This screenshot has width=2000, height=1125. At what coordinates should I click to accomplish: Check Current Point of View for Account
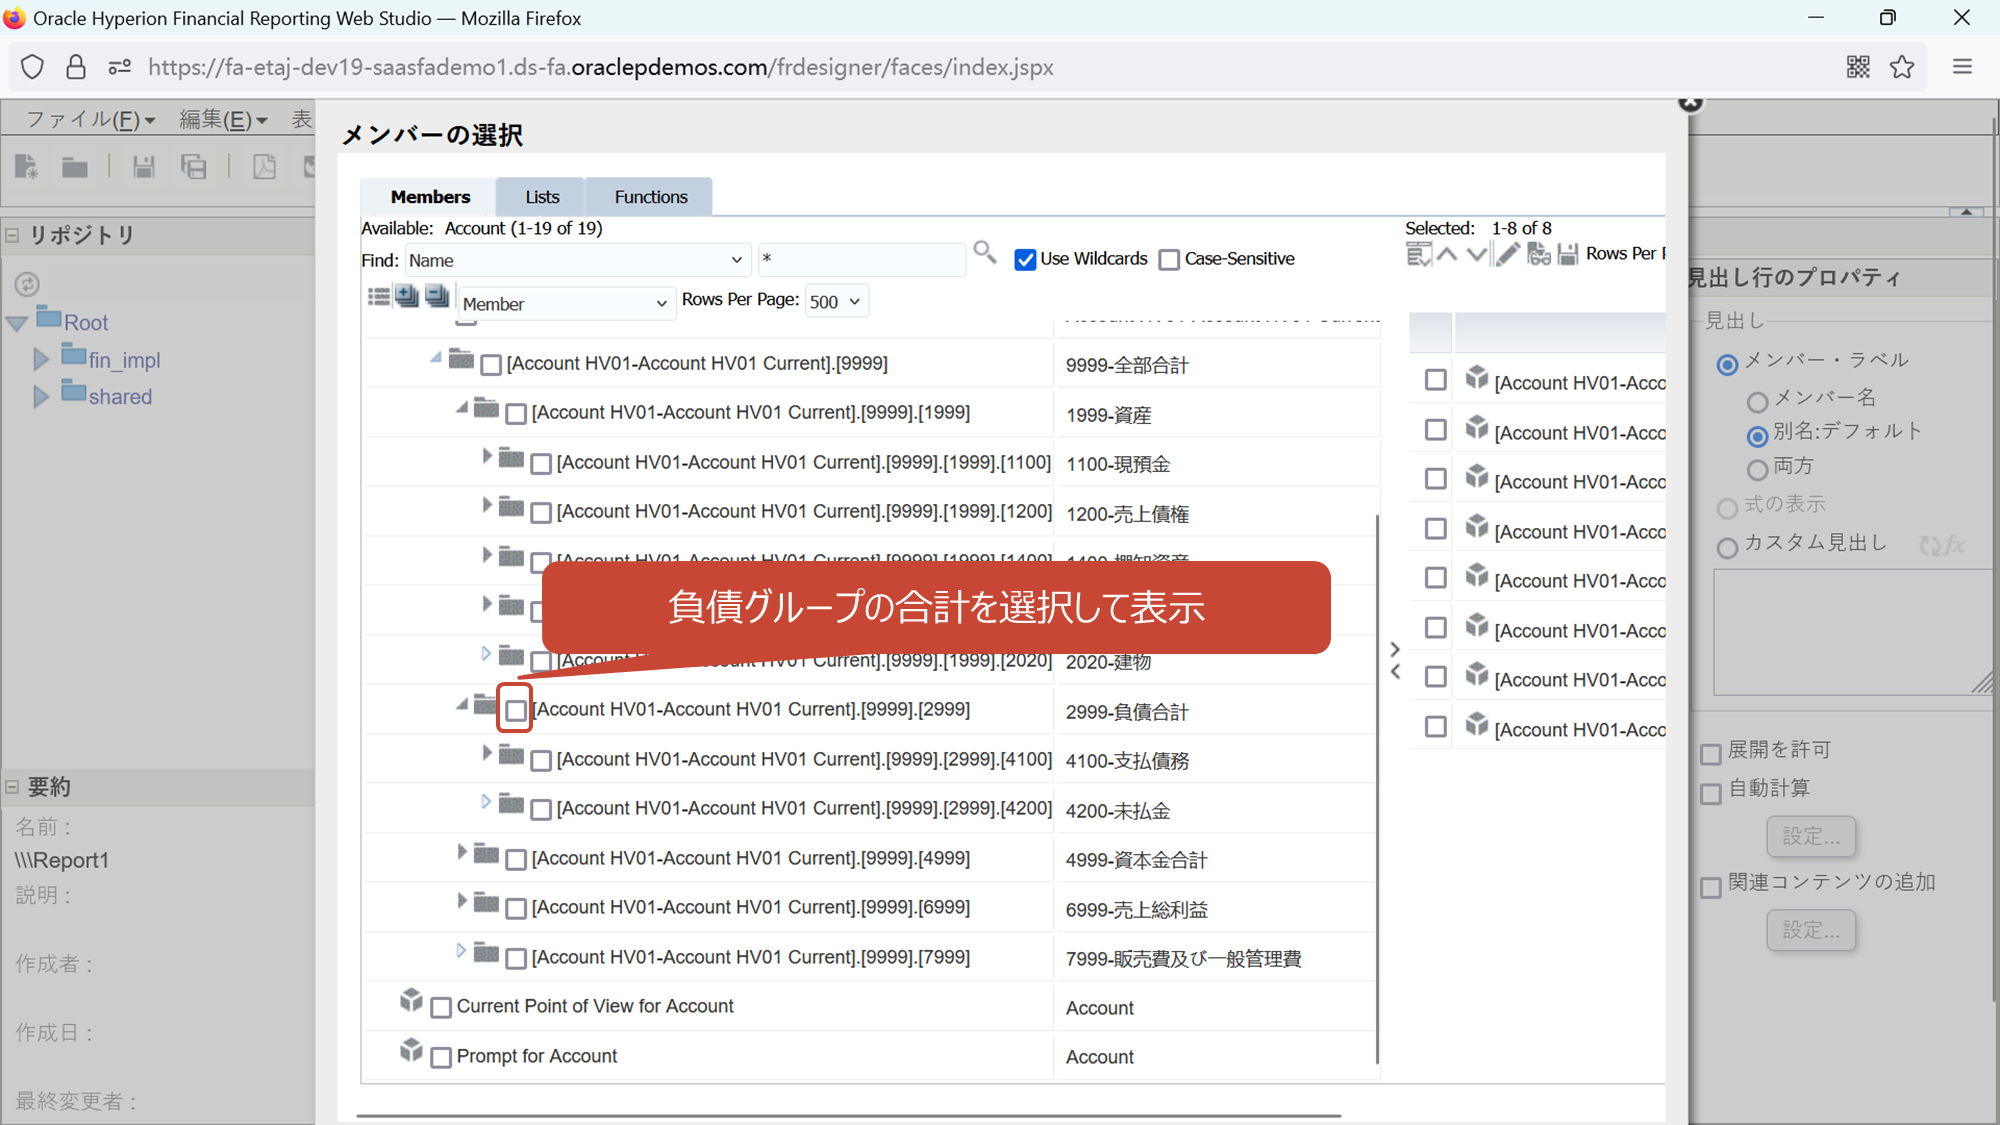coord(441,1008)
